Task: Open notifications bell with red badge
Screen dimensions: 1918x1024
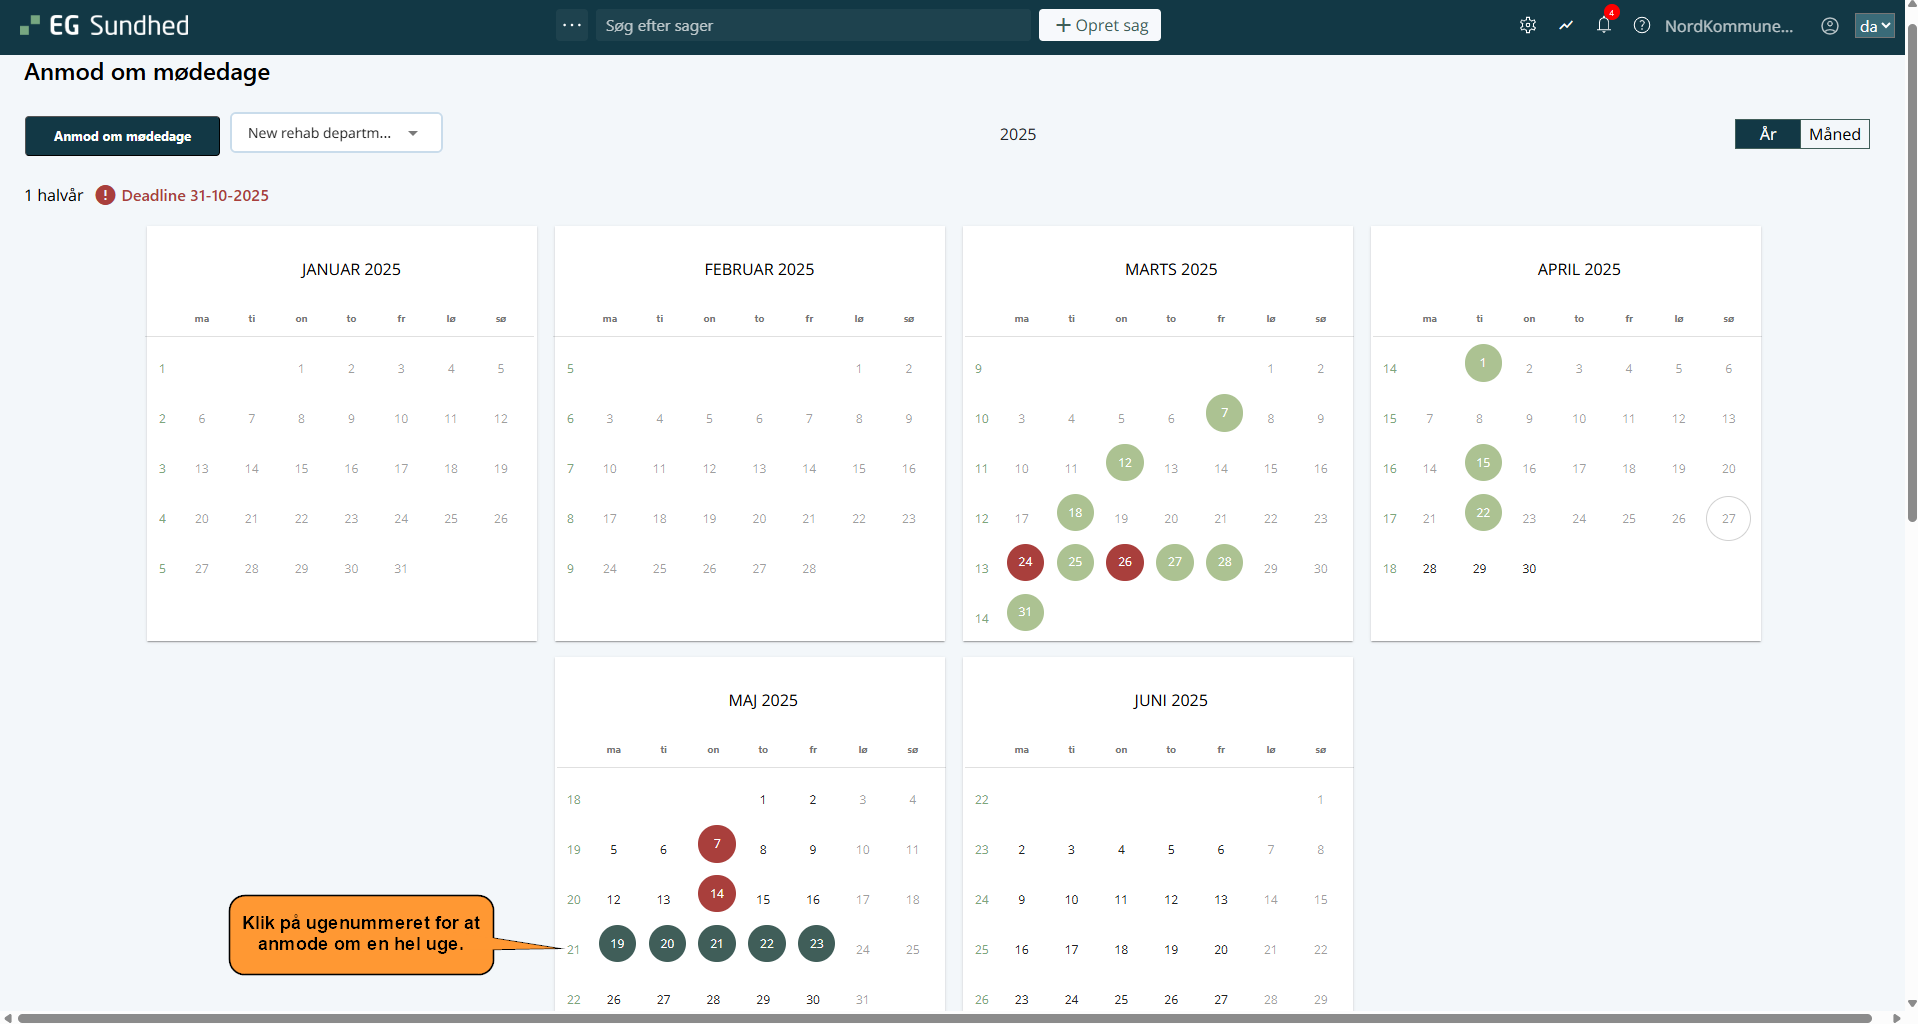Action: click(x=1604, y=26)
